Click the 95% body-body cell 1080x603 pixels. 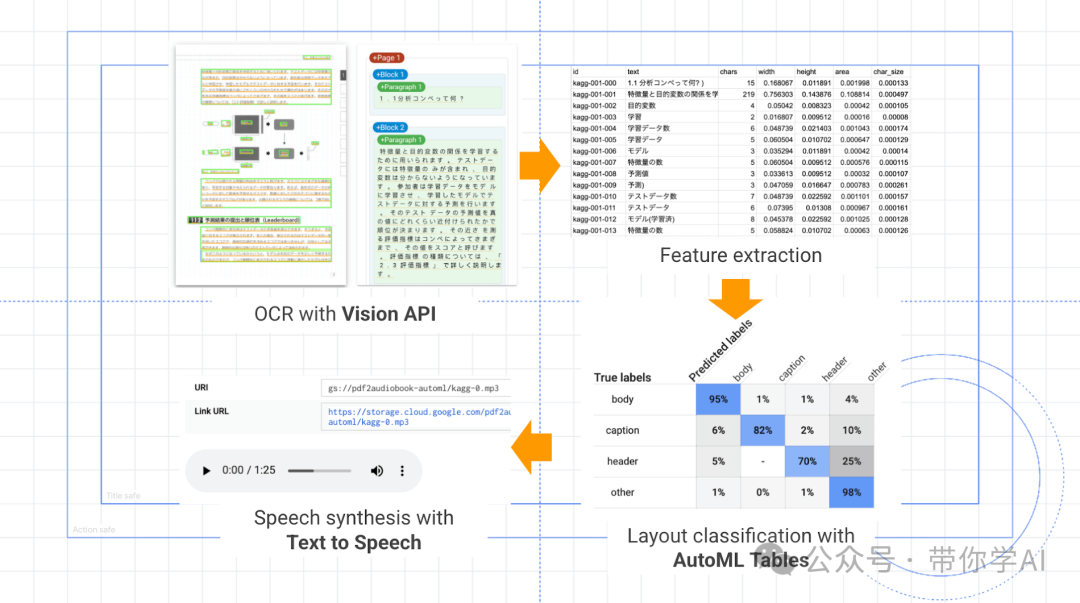pyautogui.click(x=718, y=399)
